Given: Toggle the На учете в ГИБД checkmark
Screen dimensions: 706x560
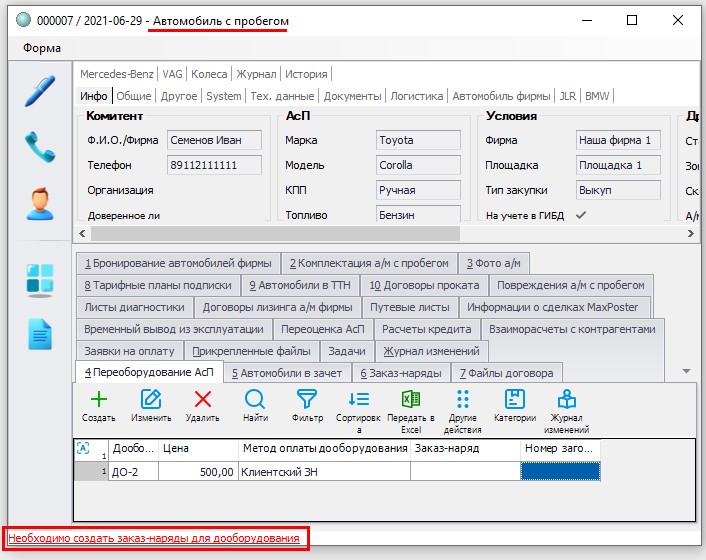Looking at the screenshot, I should (580, 215).
